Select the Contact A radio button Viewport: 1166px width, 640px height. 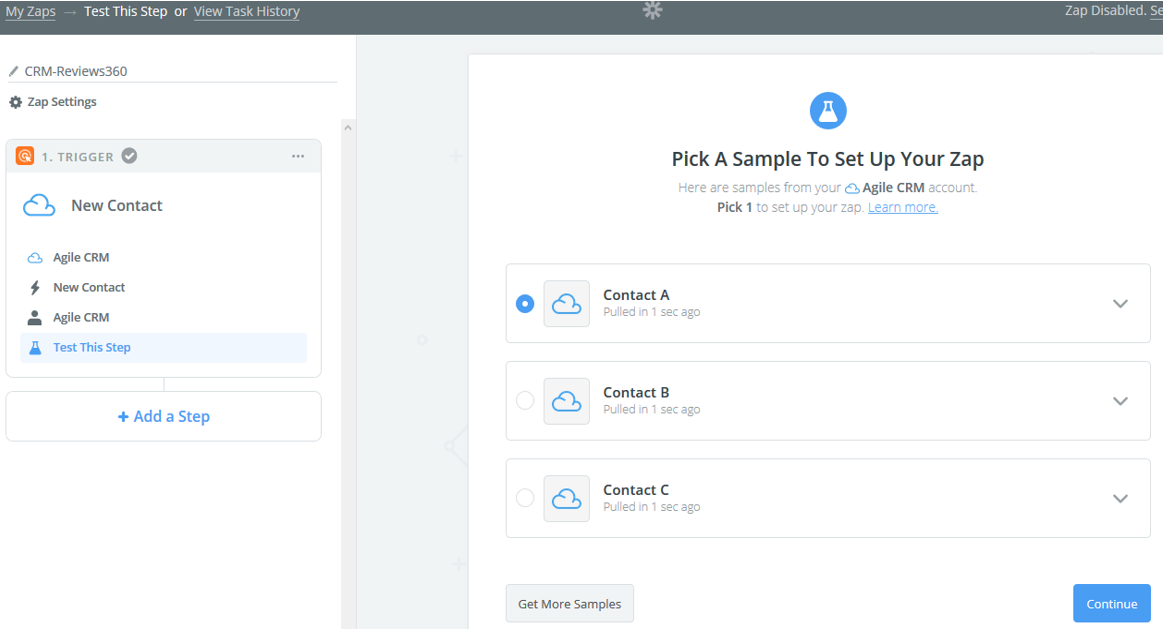[x=525, y=303]
